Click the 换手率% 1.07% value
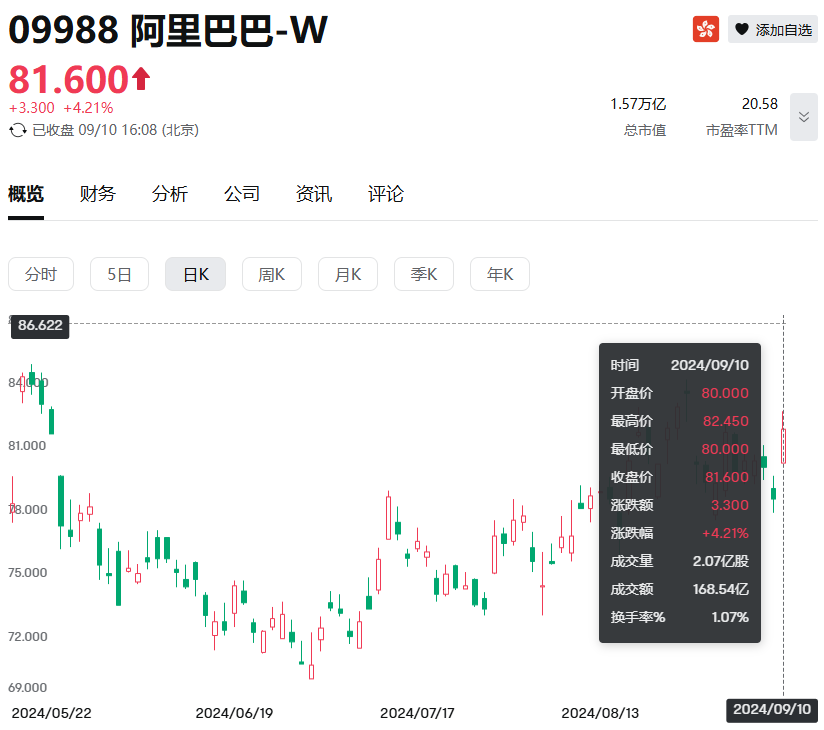824x730 pixels. (730, 617)
